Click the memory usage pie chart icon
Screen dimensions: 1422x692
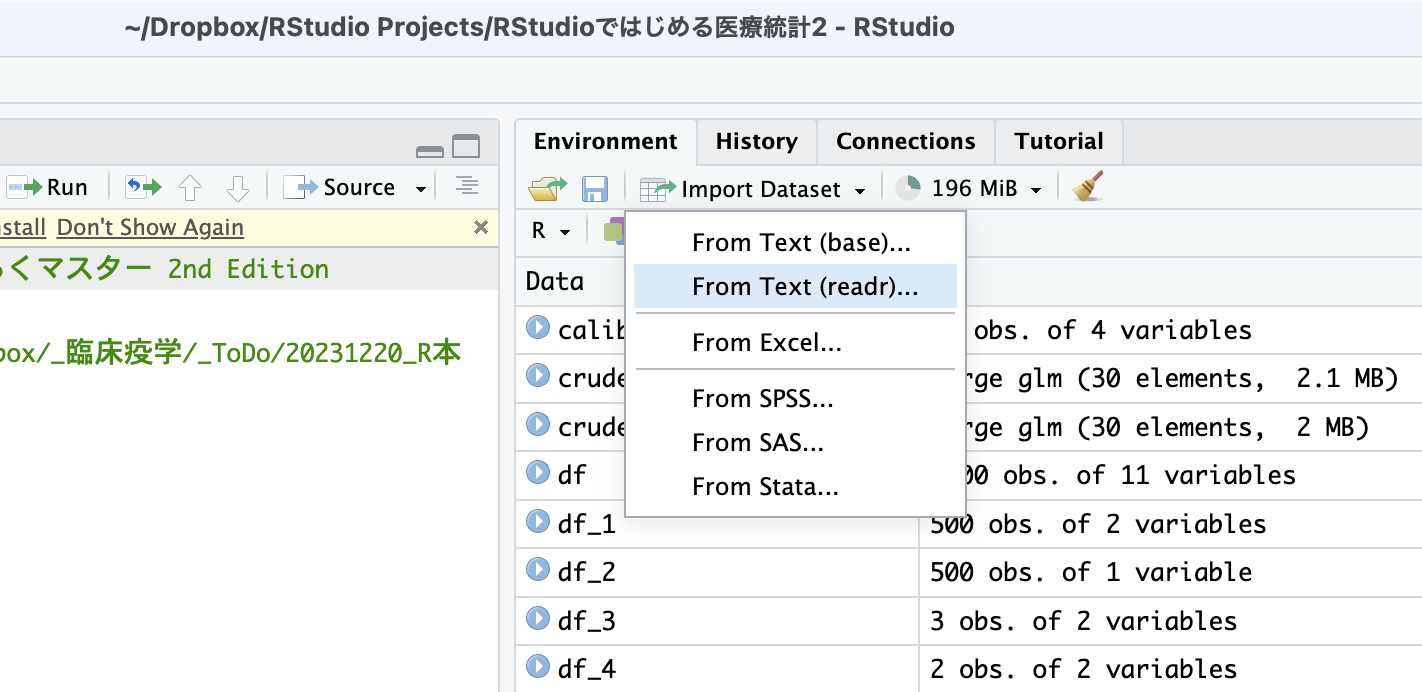pos(908,188)
